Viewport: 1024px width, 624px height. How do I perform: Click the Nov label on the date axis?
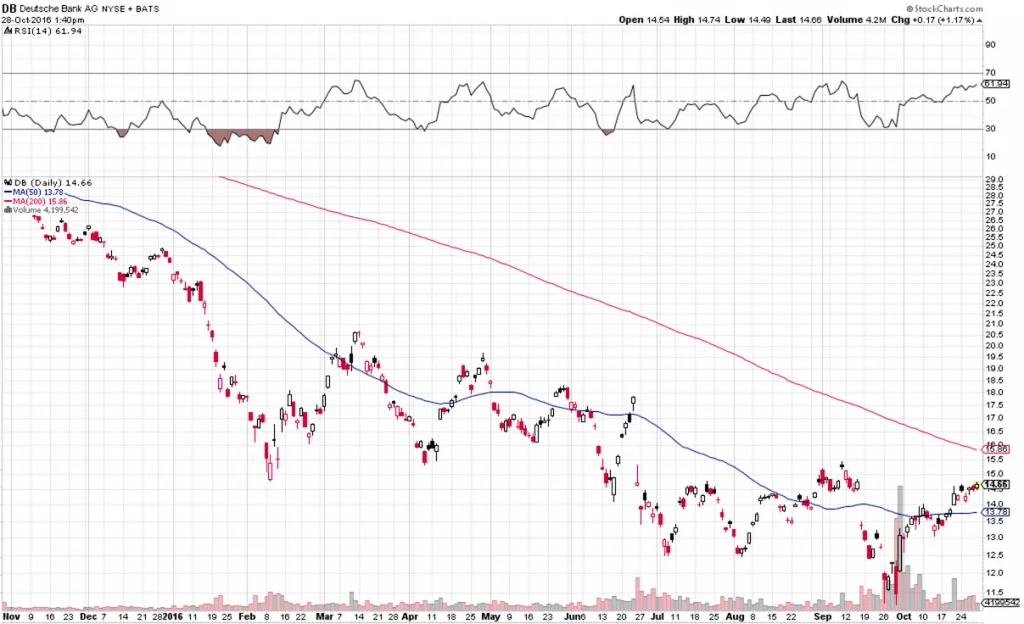point(12,616)
